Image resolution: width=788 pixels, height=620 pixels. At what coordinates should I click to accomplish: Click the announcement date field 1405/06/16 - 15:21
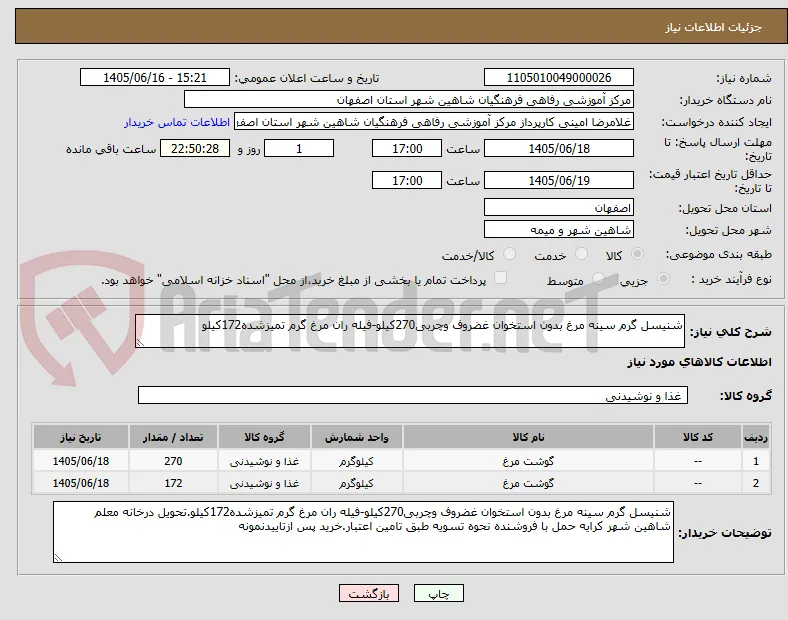coord(155,77)
